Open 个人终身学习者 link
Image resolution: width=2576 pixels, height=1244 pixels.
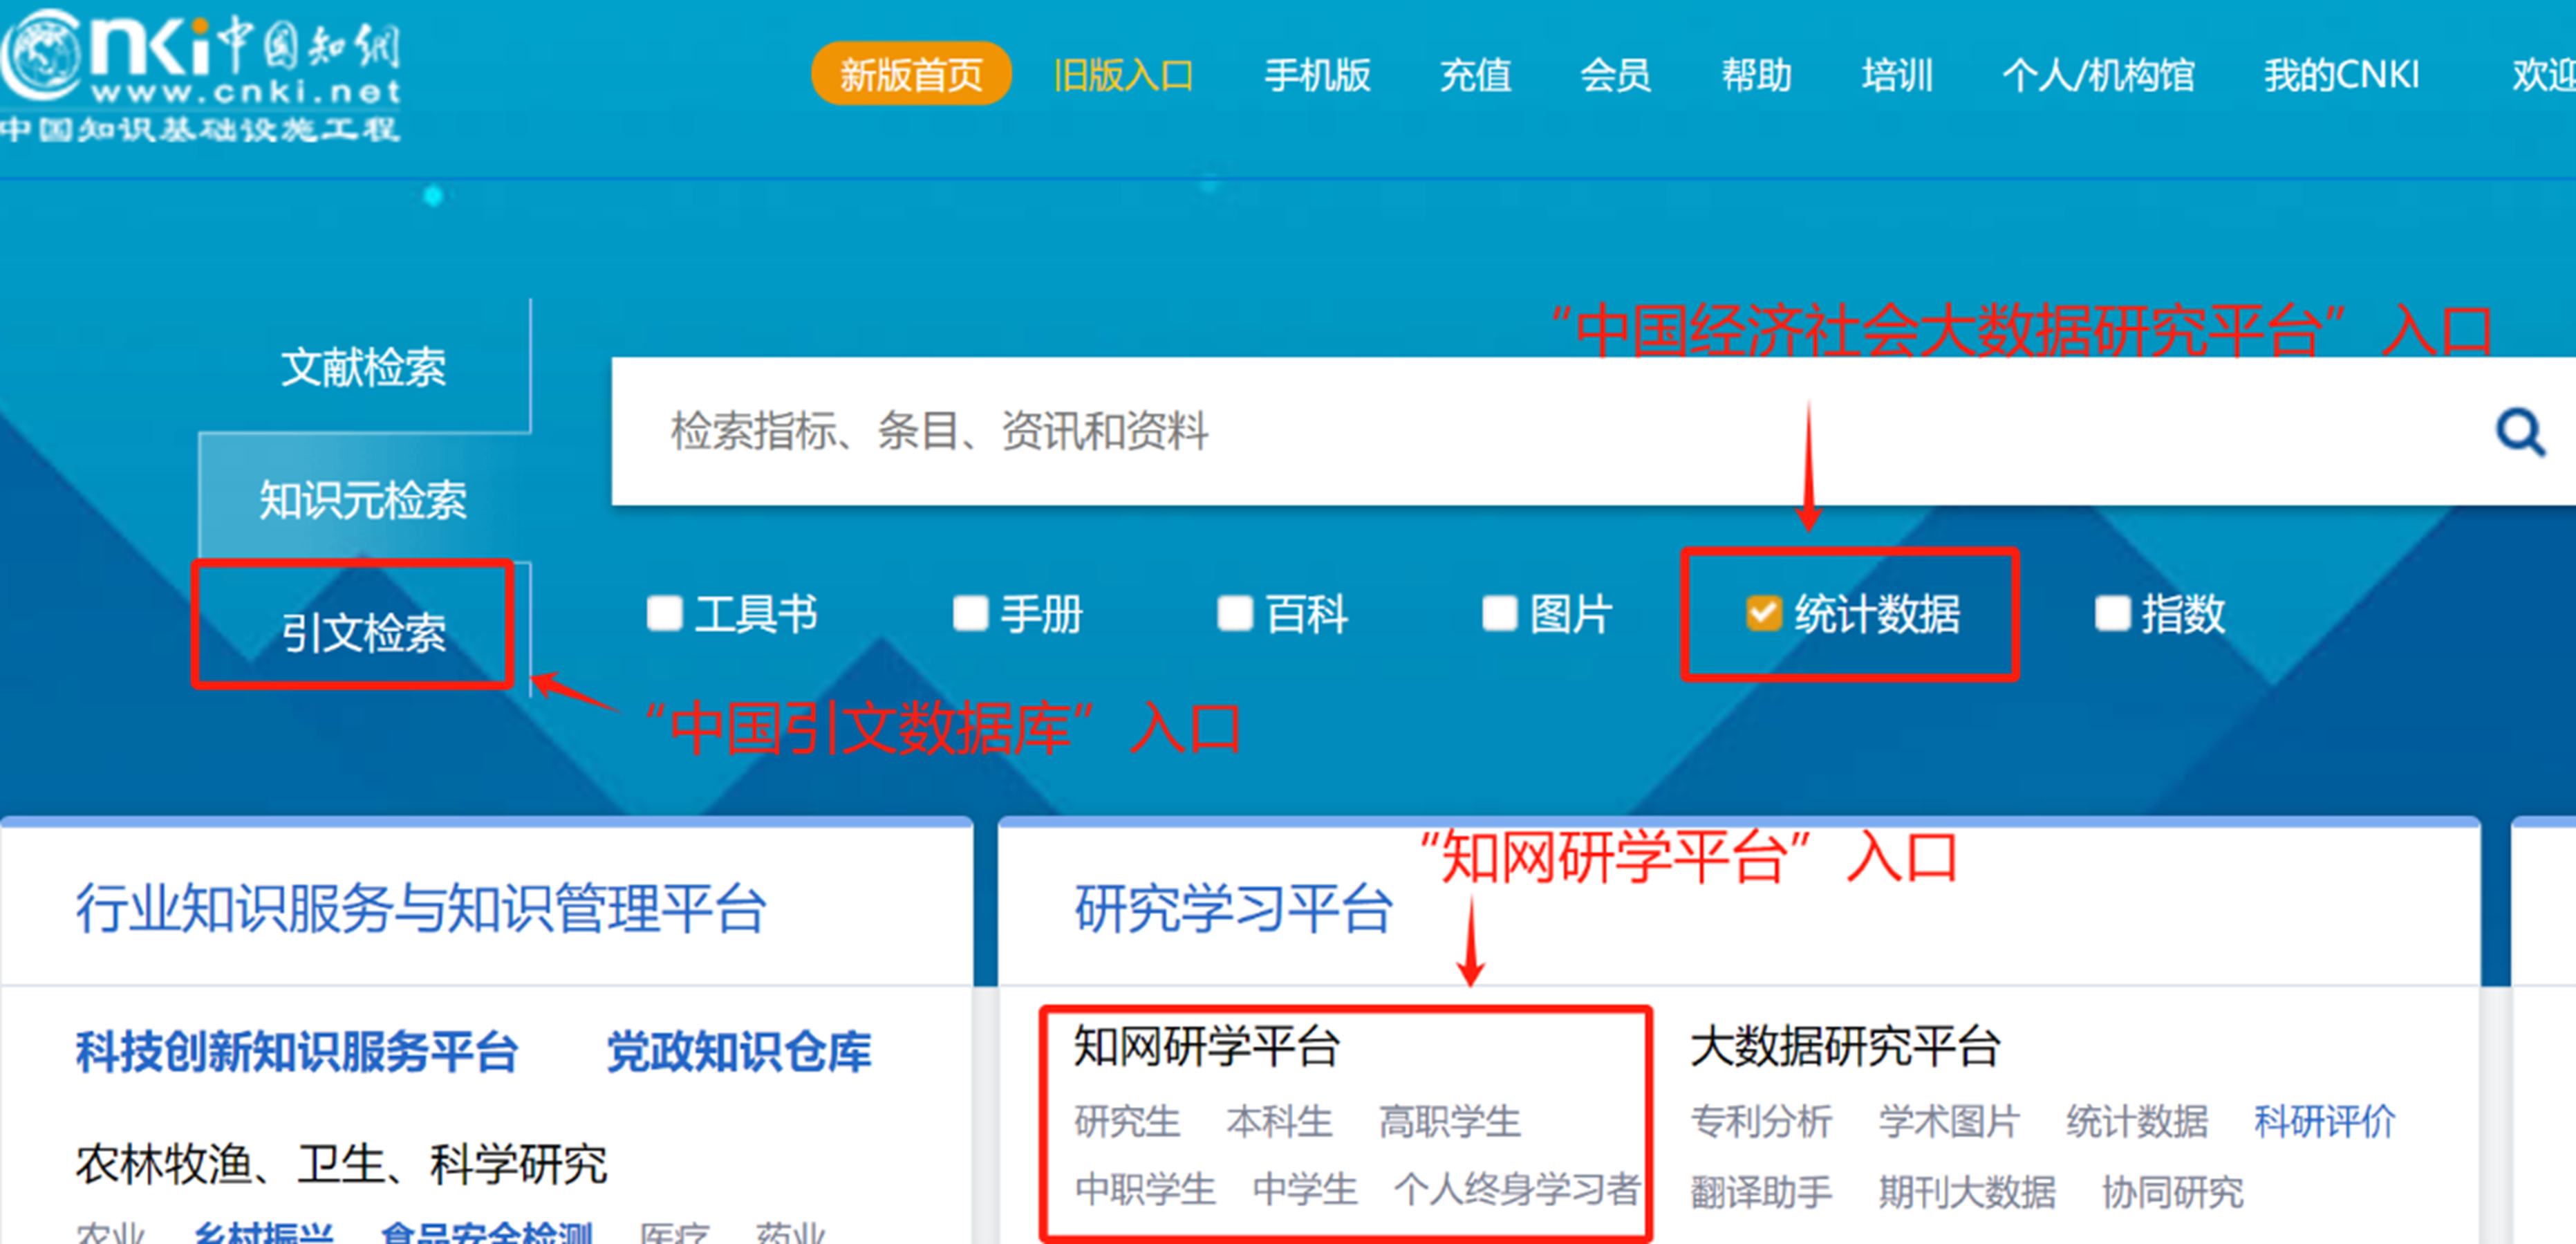click(1517, 1189)
